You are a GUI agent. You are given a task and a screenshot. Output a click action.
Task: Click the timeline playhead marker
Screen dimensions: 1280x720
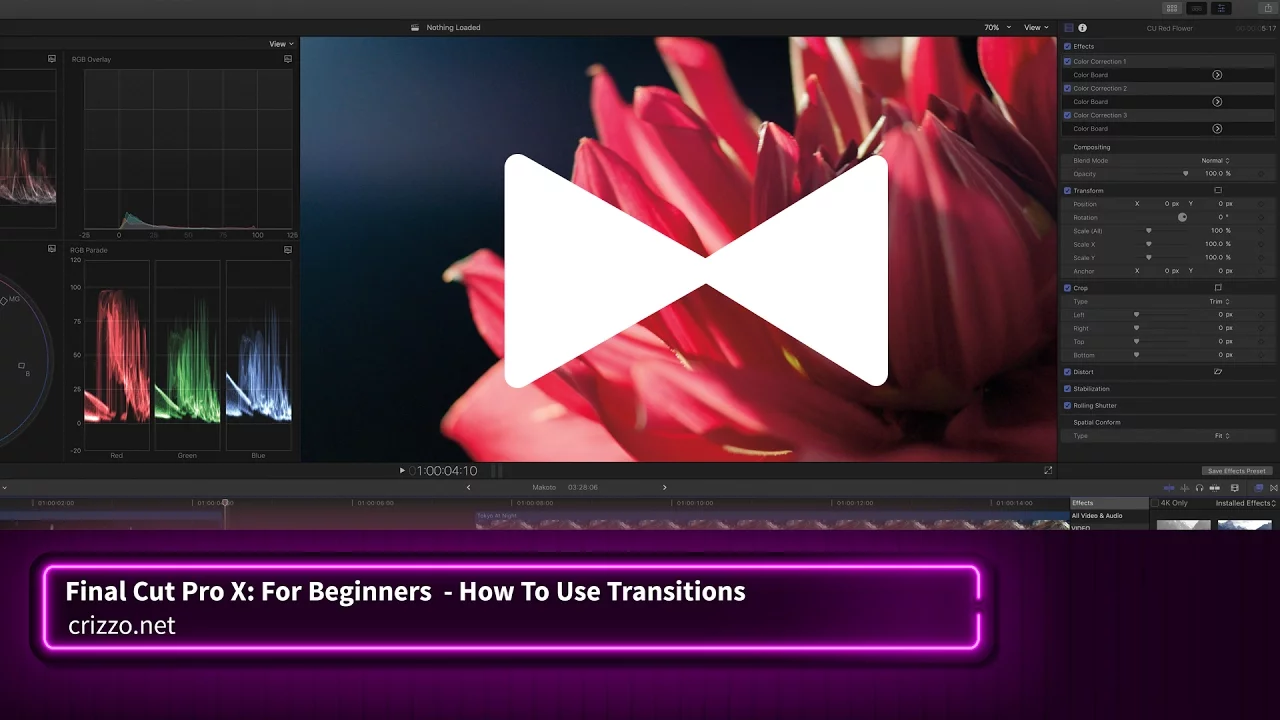[226, 503]
